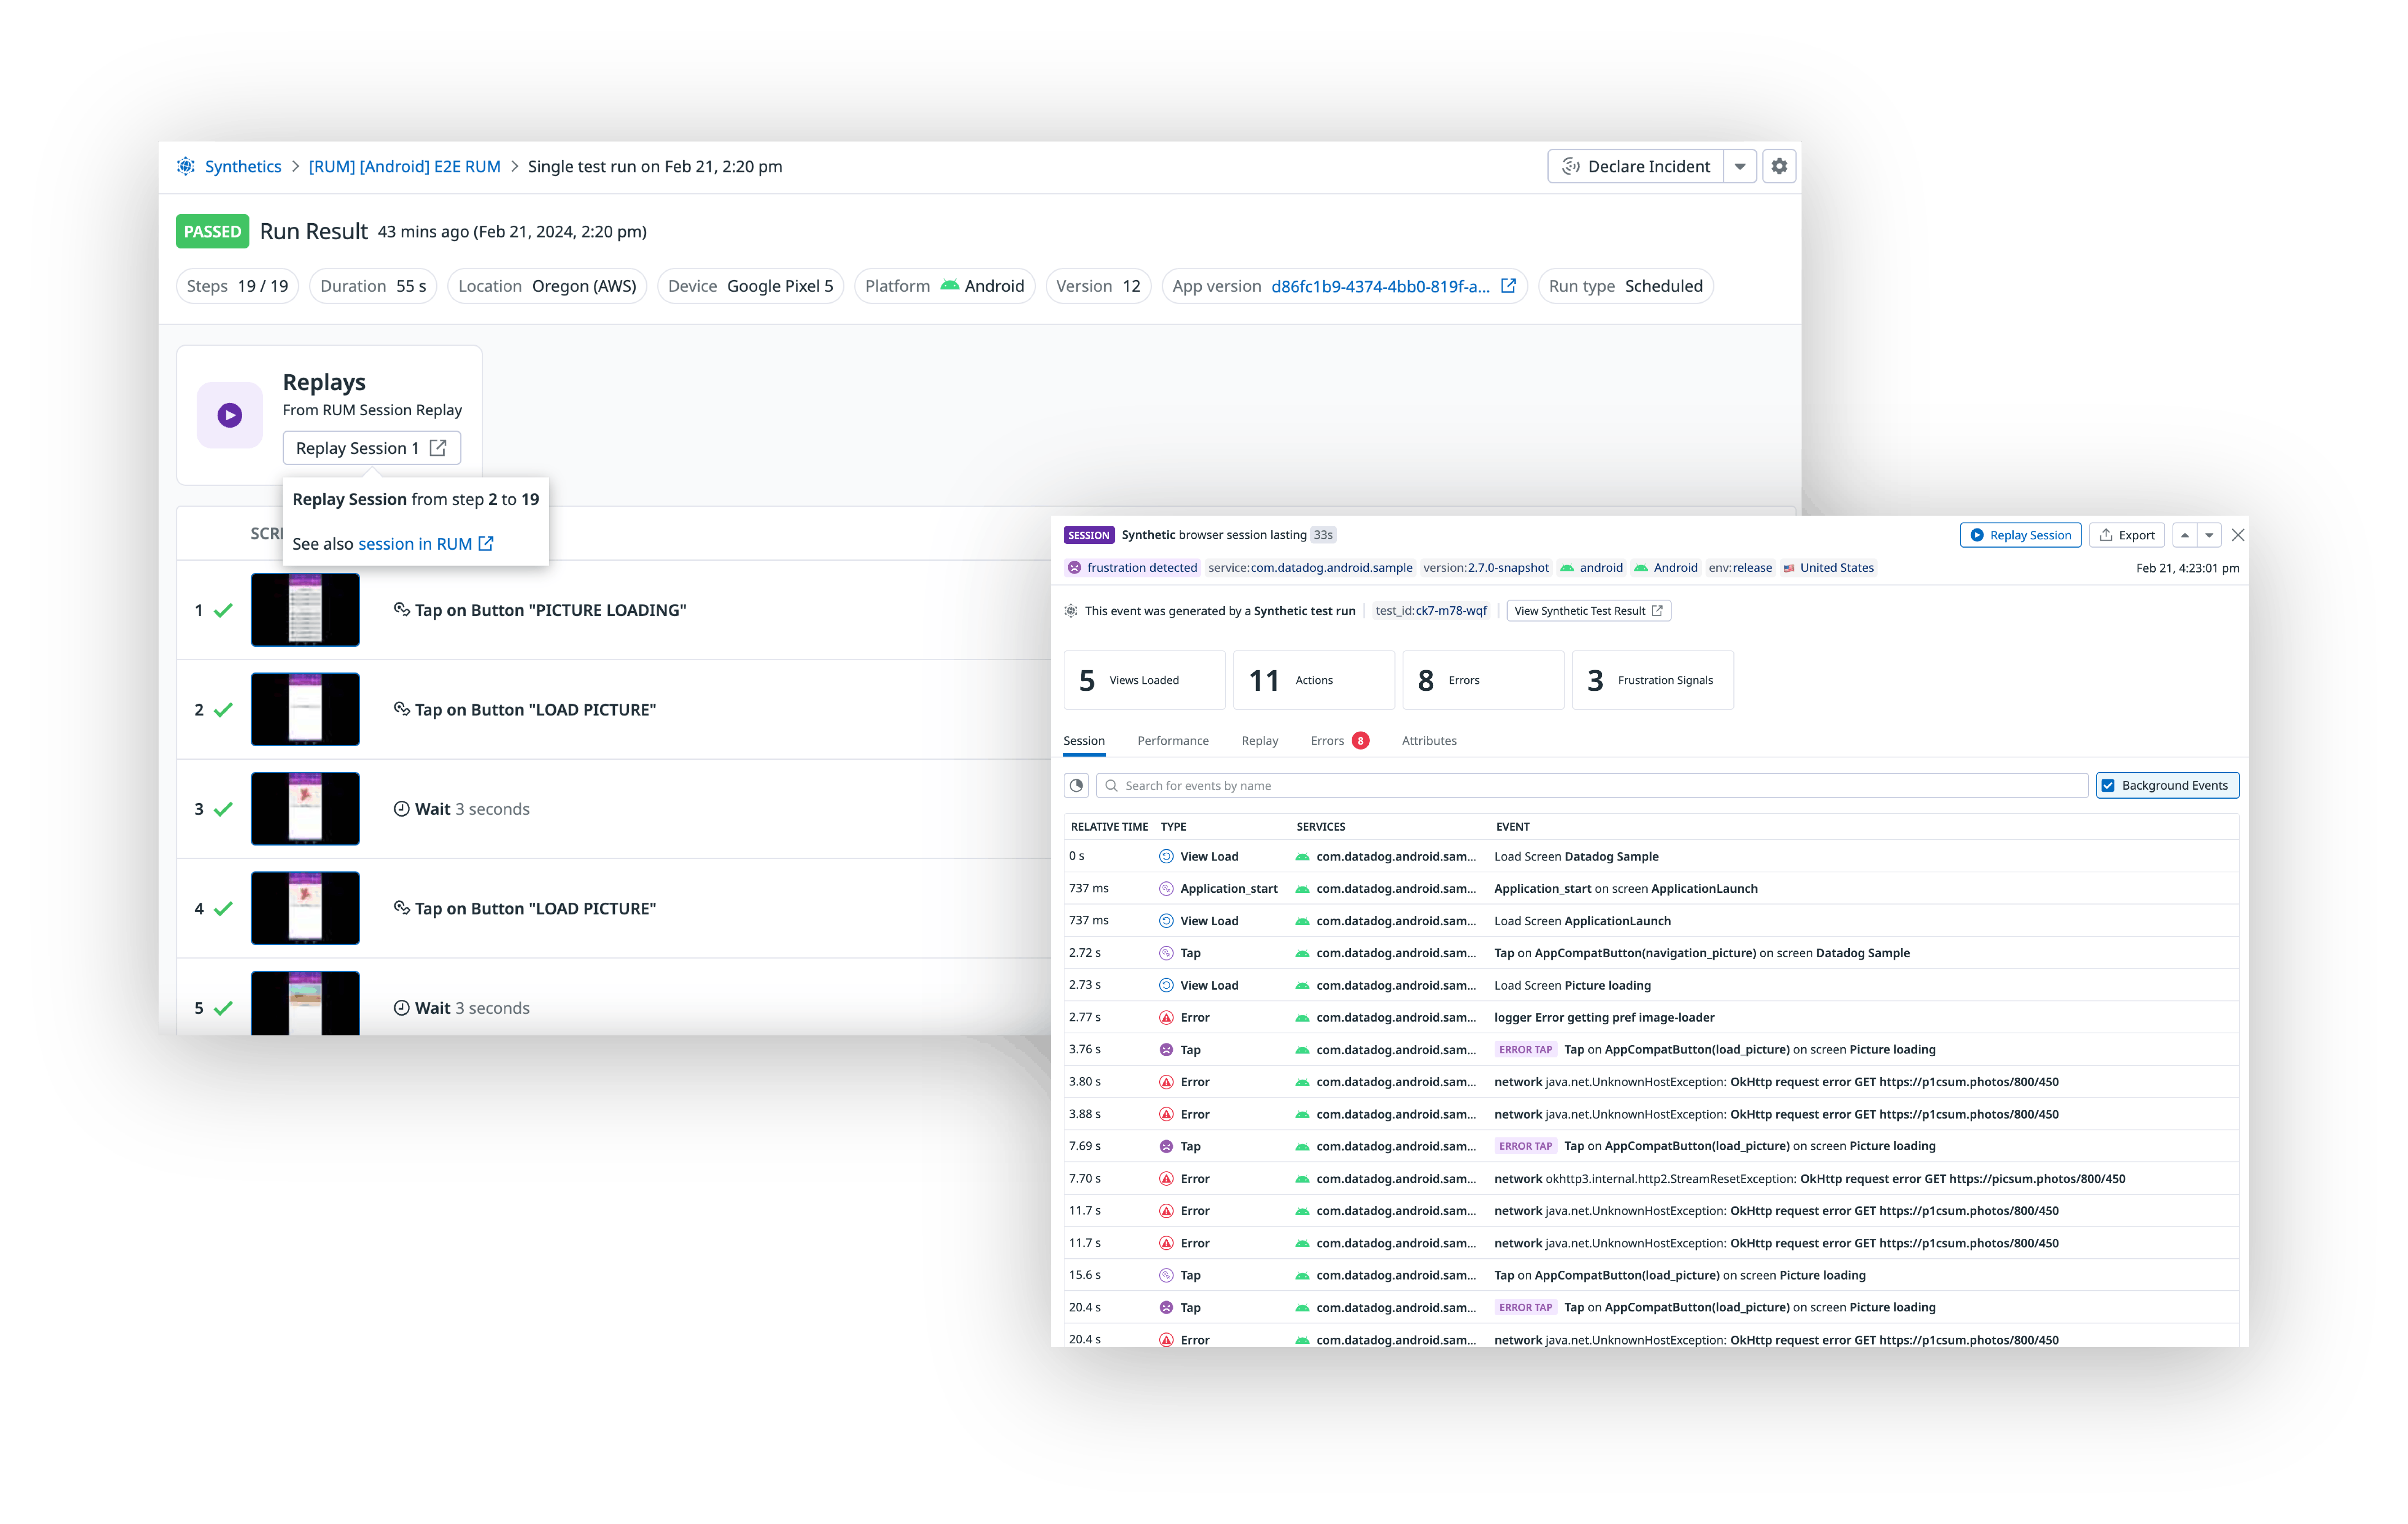The image size is (2408, 1524).
Task: Open the step 3 screenshot thumbnail
Action: point(305,808)
